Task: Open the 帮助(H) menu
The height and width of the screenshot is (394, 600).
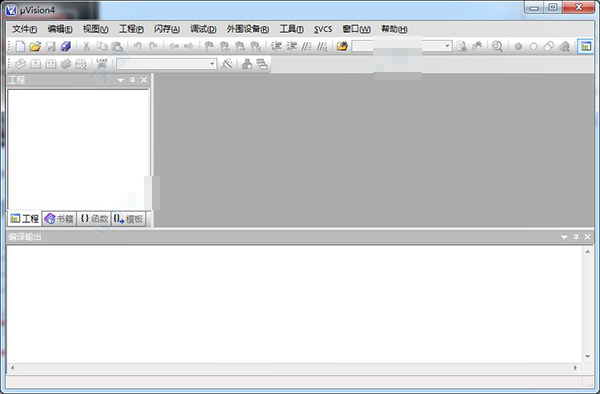Action: [x=394, y=29]
